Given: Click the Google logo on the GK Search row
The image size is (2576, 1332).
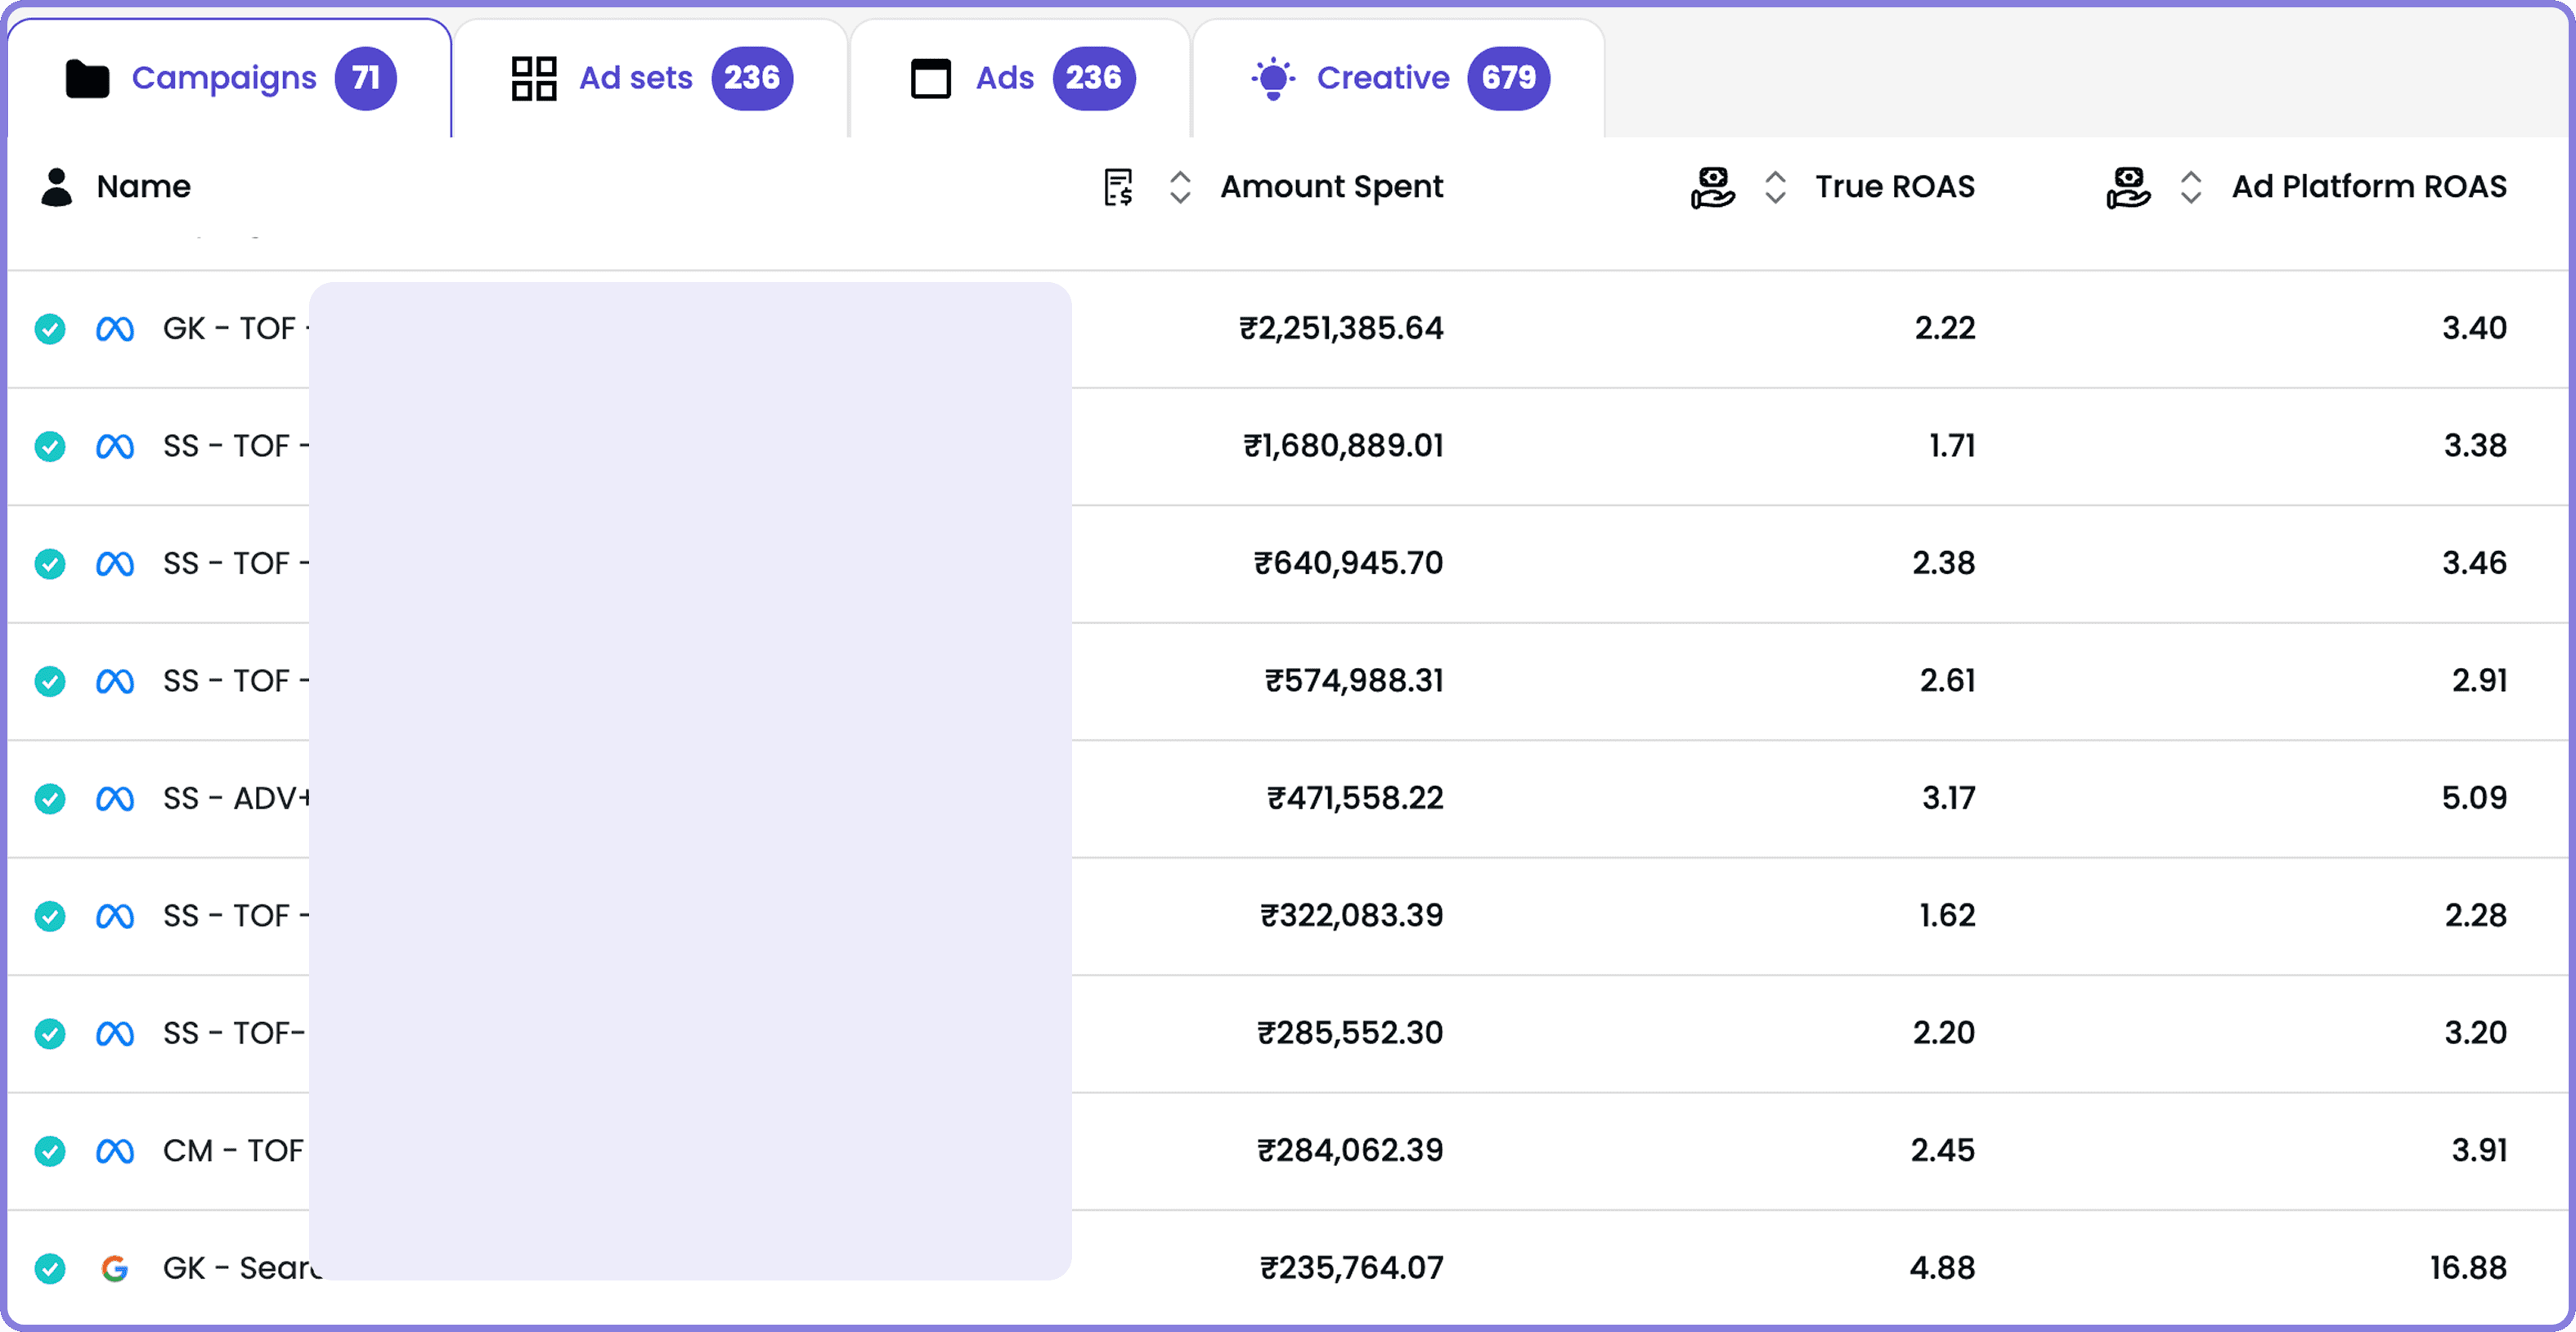Looking at the screenshot, I should (115, 1268).
